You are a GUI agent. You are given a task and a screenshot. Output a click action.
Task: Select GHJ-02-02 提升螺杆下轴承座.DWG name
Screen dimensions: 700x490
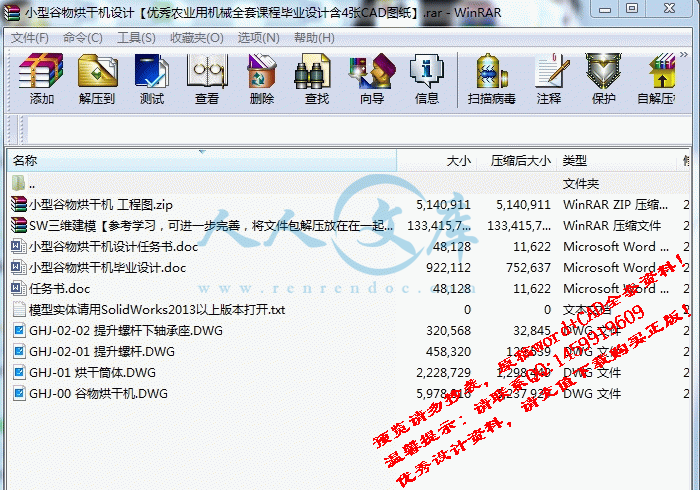coord(126,331)
